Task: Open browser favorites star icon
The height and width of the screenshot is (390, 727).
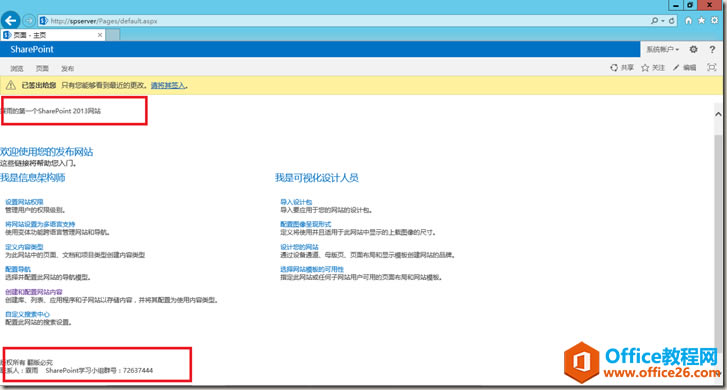Action: 701,20
